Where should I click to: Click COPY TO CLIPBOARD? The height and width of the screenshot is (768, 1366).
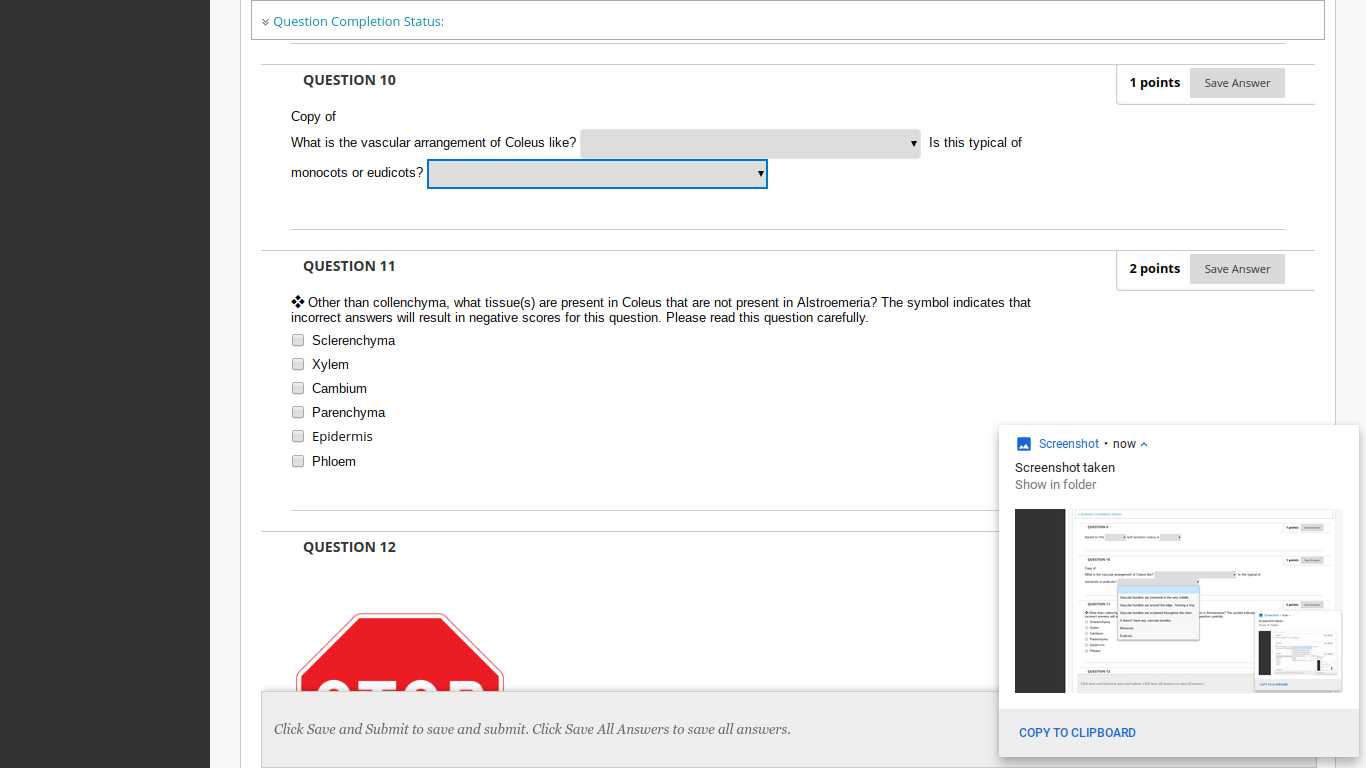pos(1077,733)
